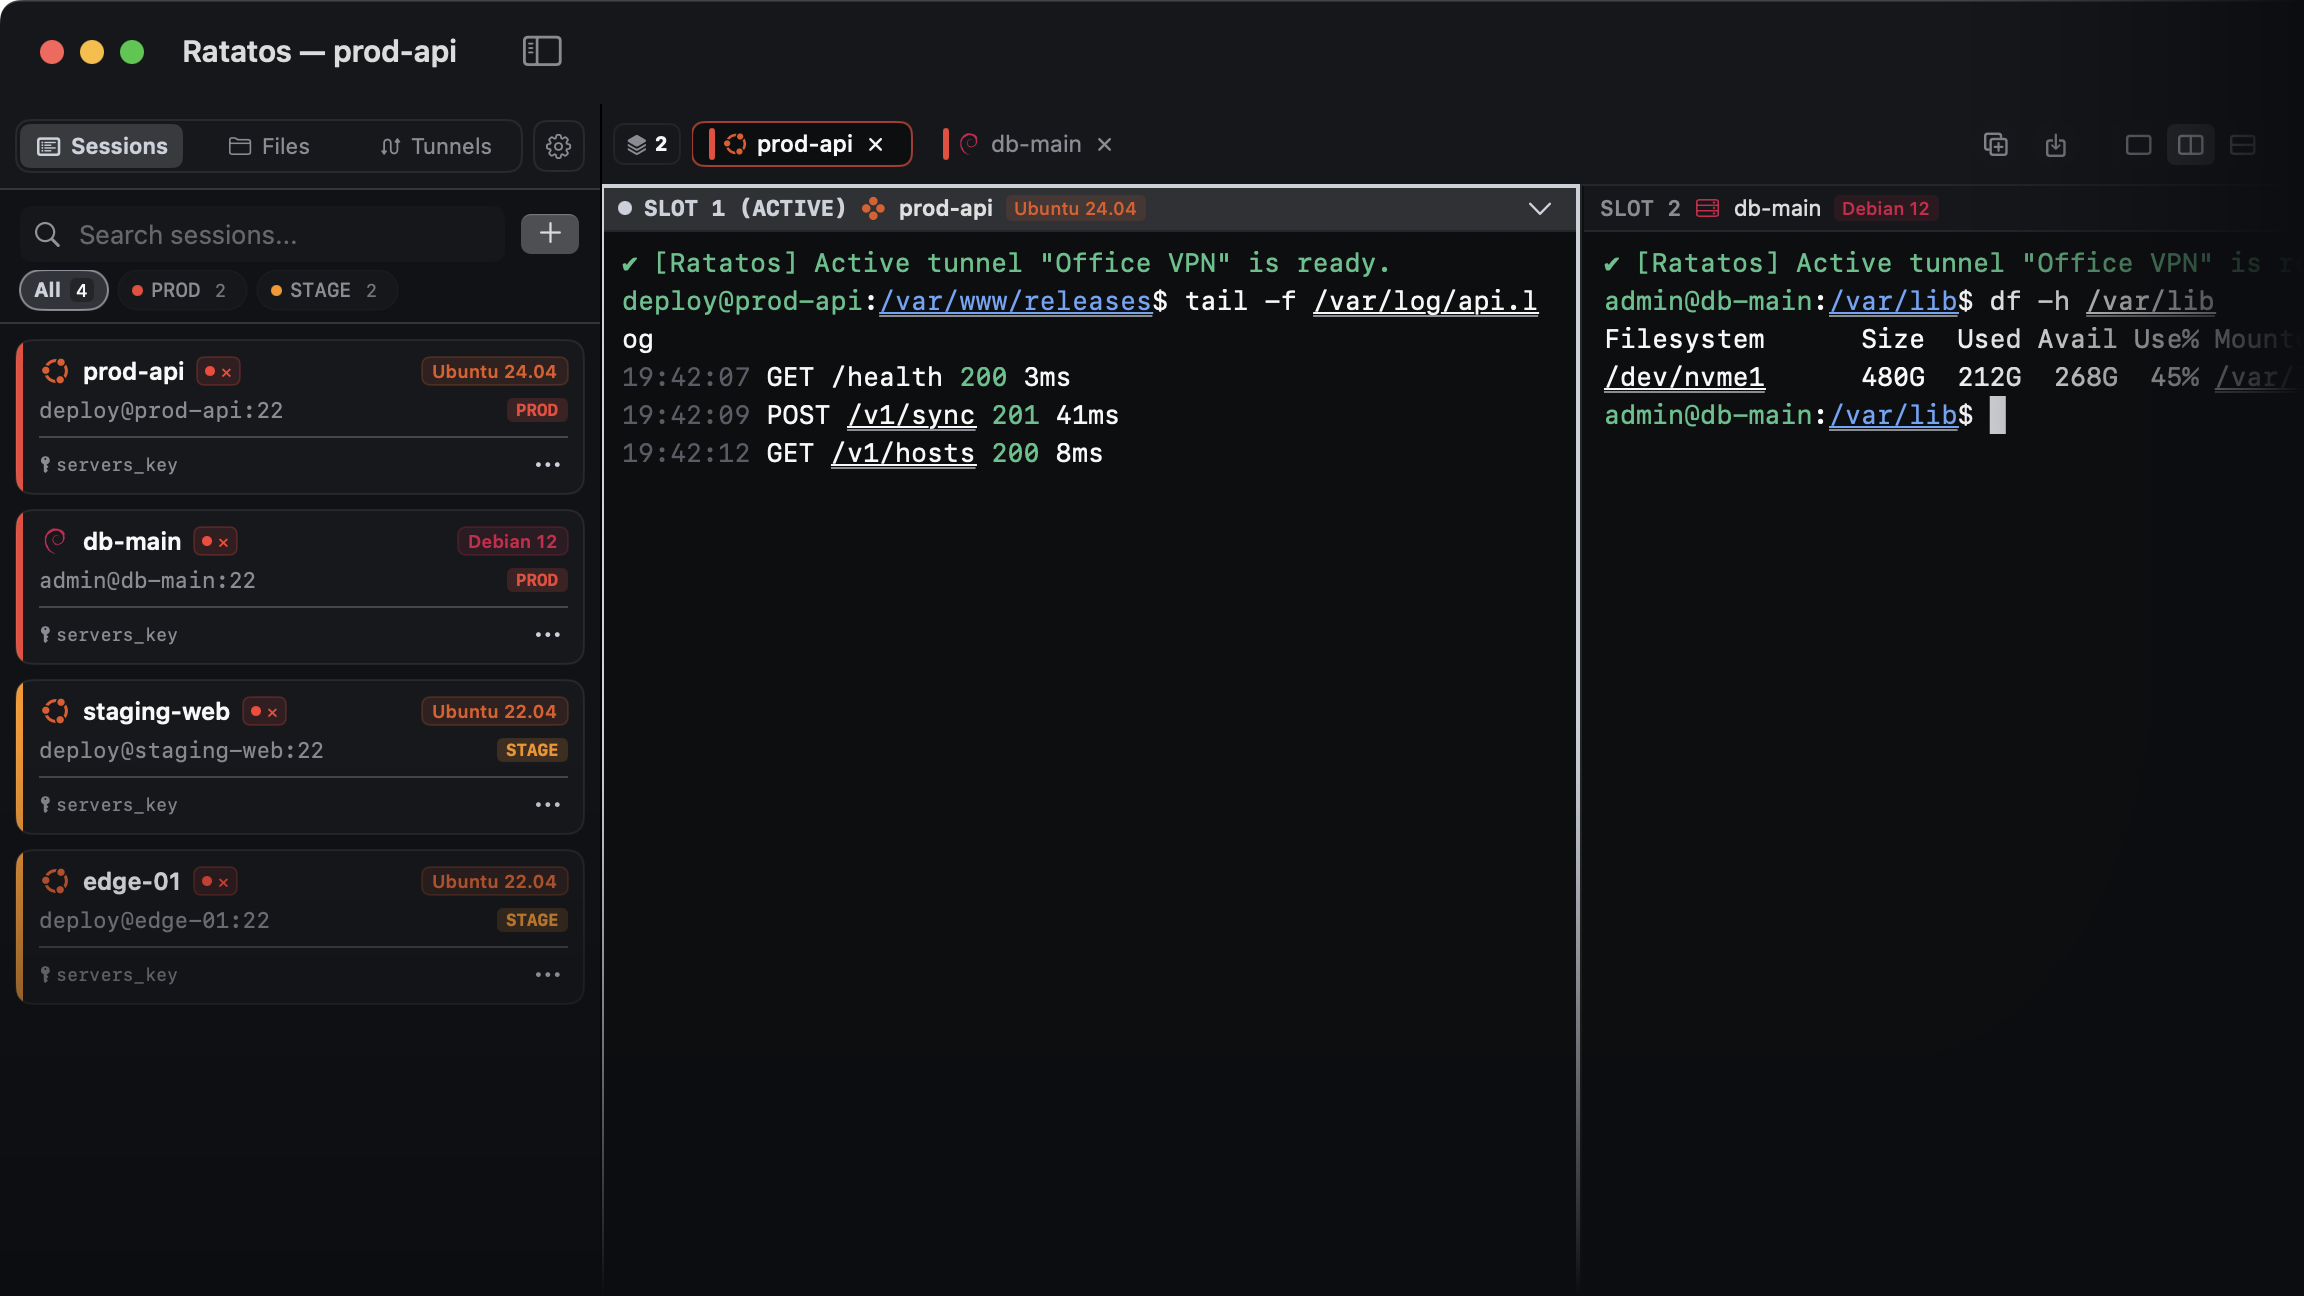Click the Debian 12 badge in Slot 2 header
The height and width of the screenshot is (1296, 2304).
click(x=1885, y=208)
